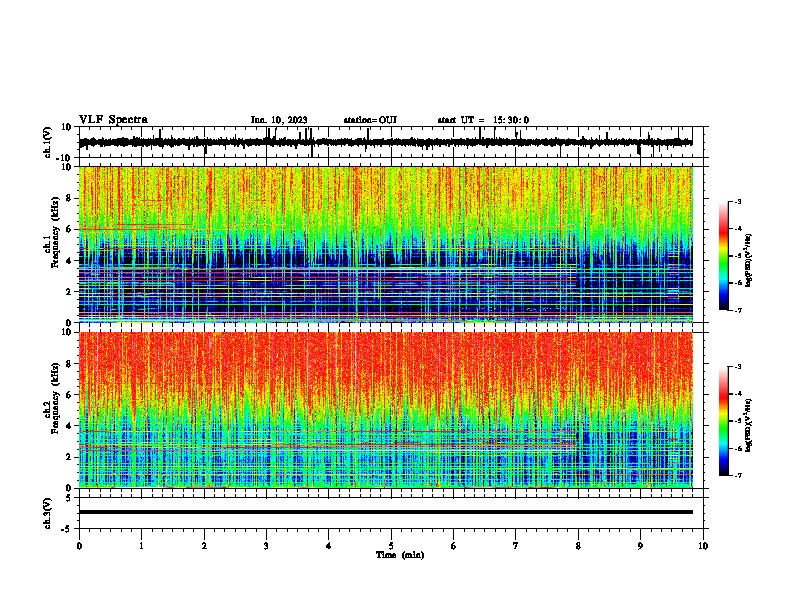The height and width of the screenshot is (612, 792).
Task: Click the "-7" label on ch.2 color bar
Action: 738,475
